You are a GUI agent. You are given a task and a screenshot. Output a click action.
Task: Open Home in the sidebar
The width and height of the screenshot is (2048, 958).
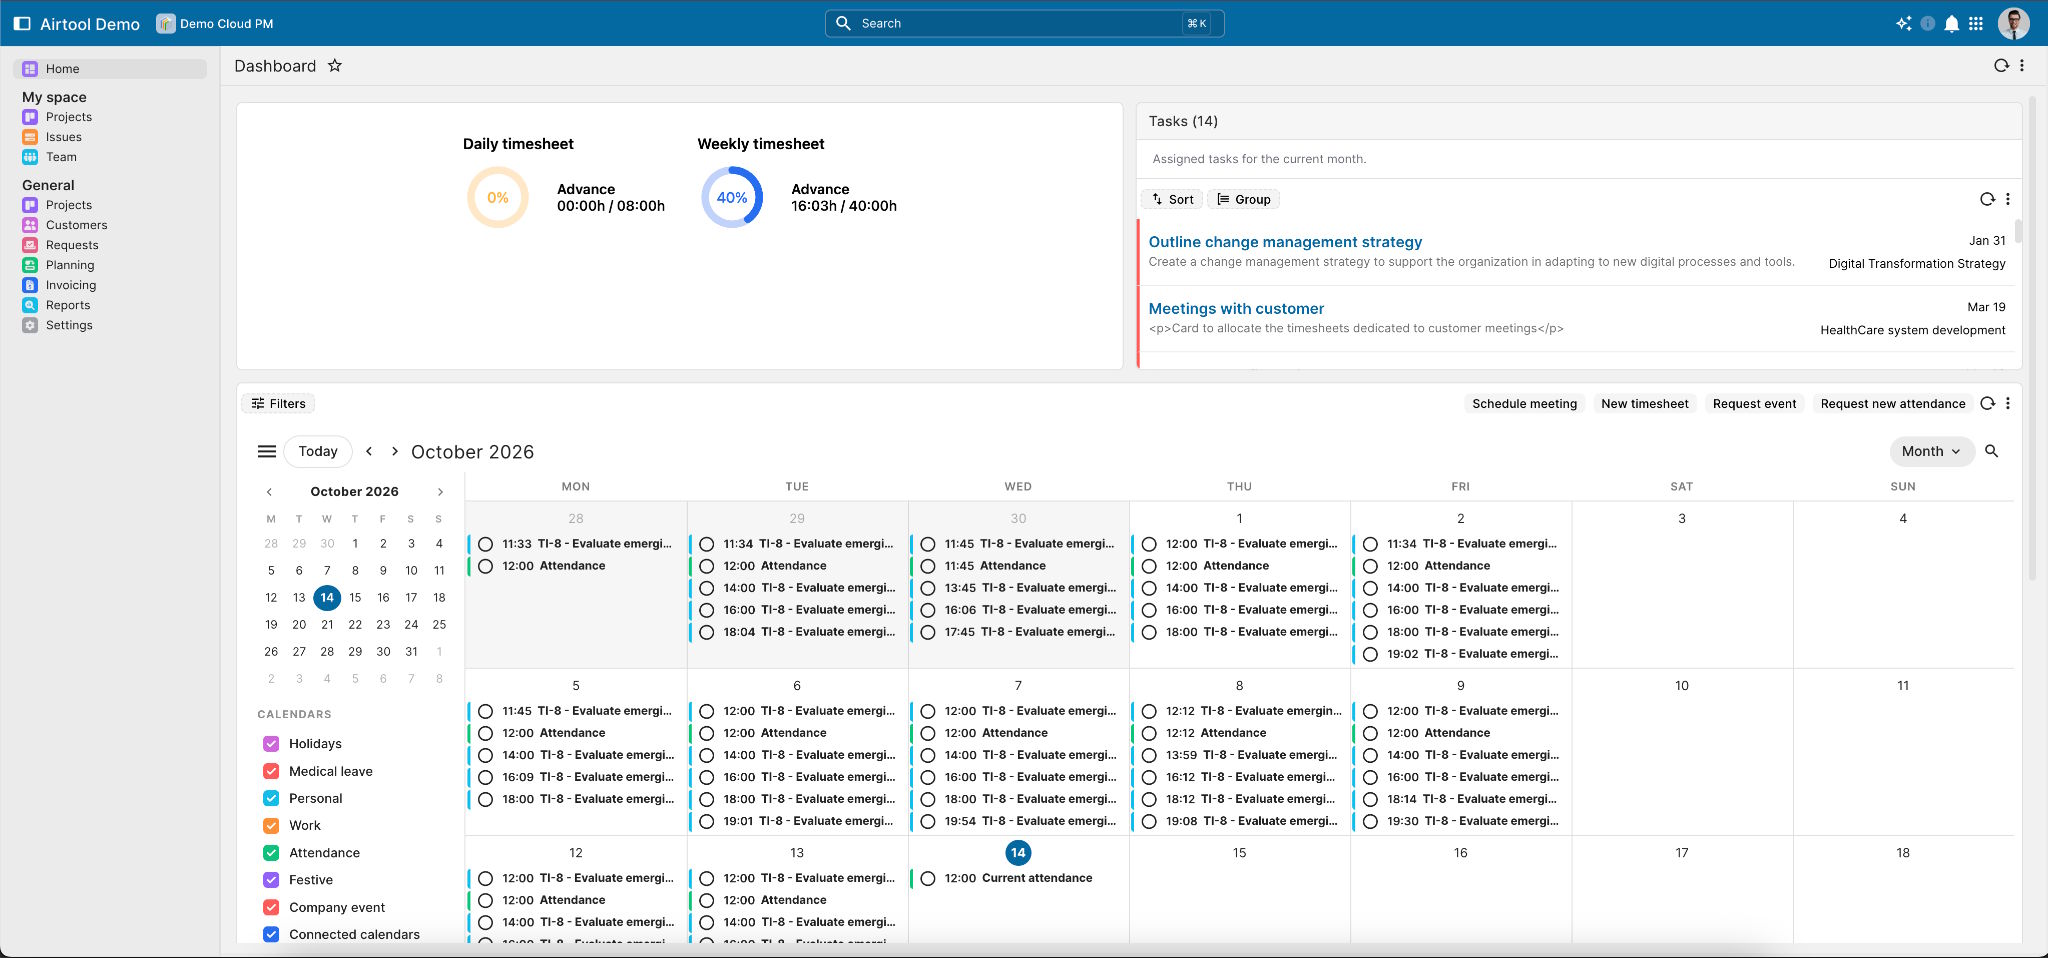pyautogui.click(x=110, y=69)
